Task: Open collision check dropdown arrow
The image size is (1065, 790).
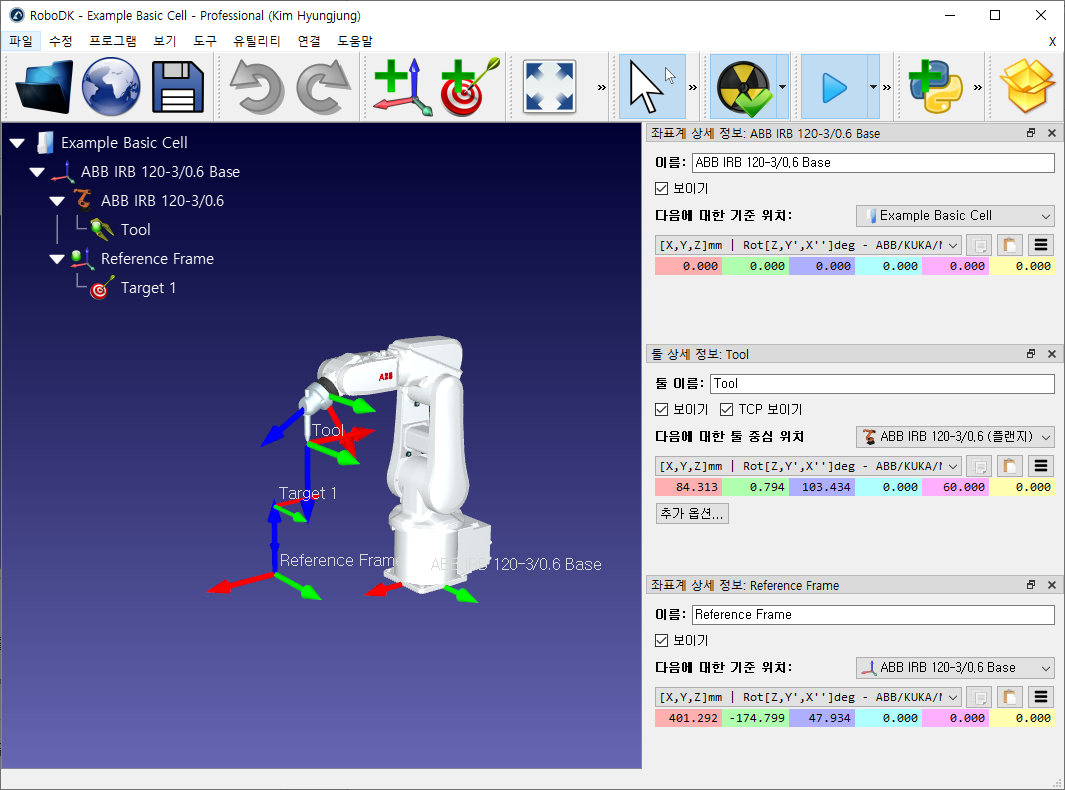Action: 782,87
